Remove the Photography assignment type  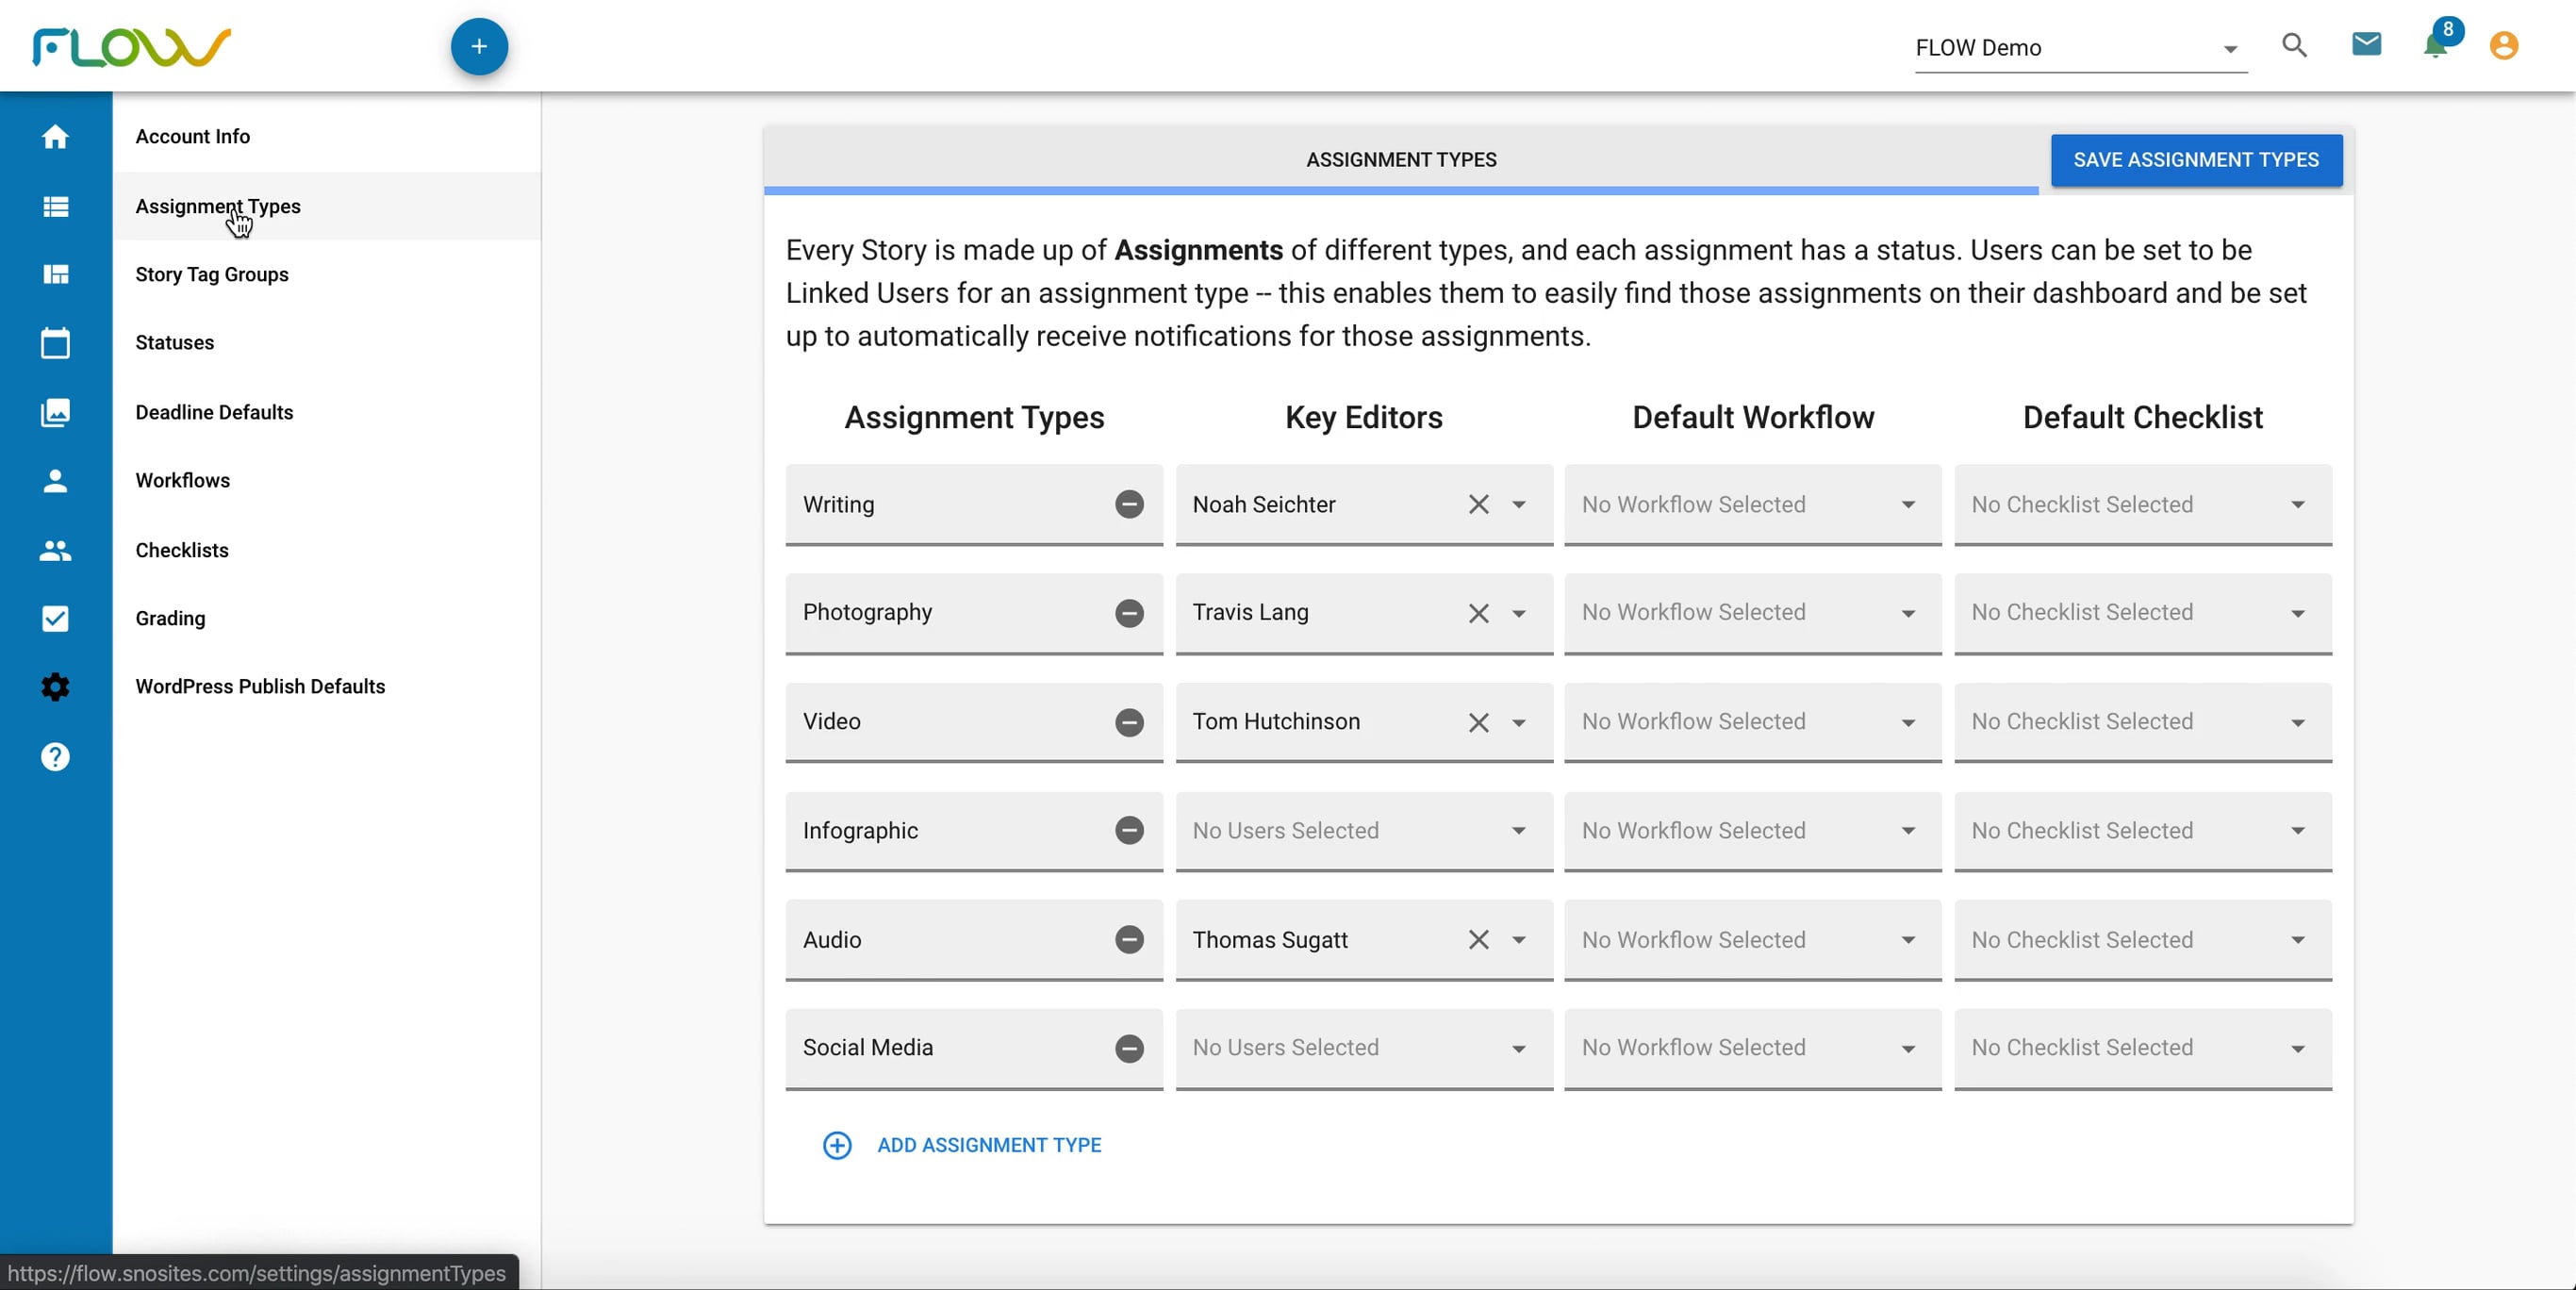[1129, 613]
